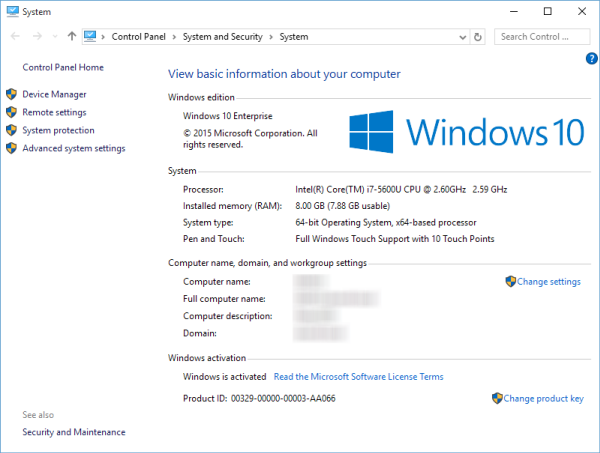Refresh the System page

point(477,37)
